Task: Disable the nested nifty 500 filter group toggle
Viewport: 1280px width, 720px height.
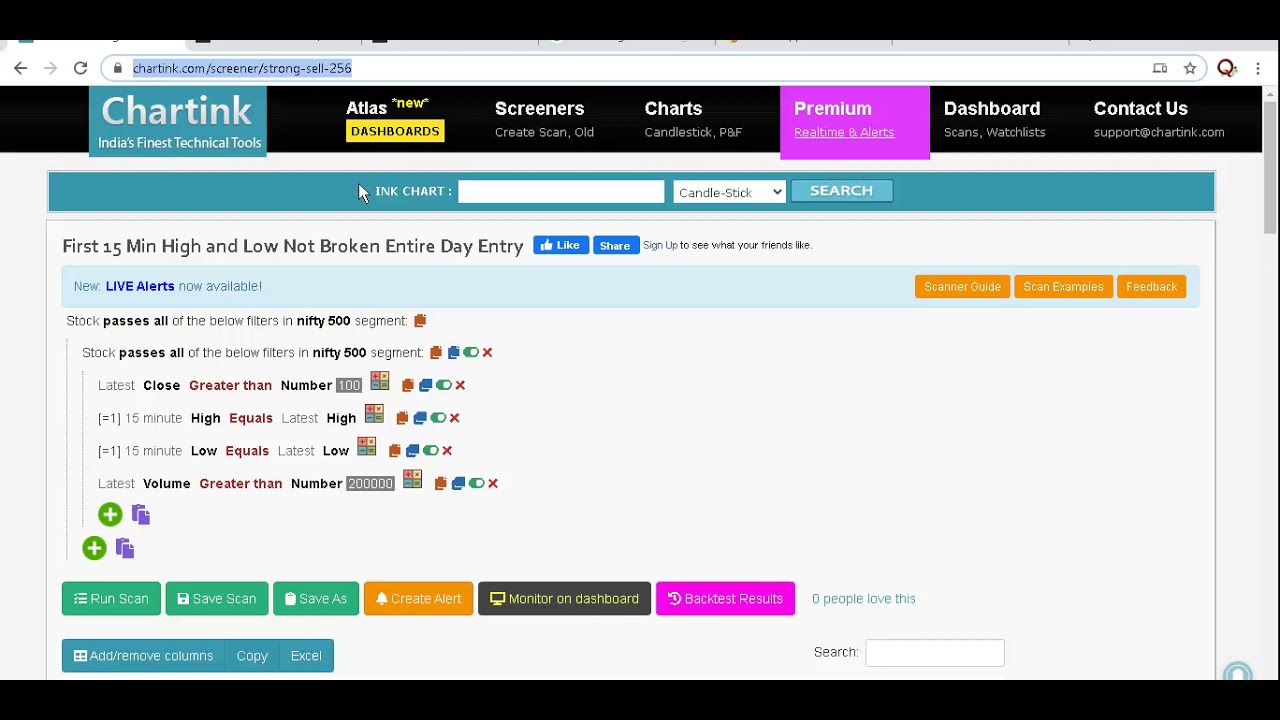Action: pos(470,353)
